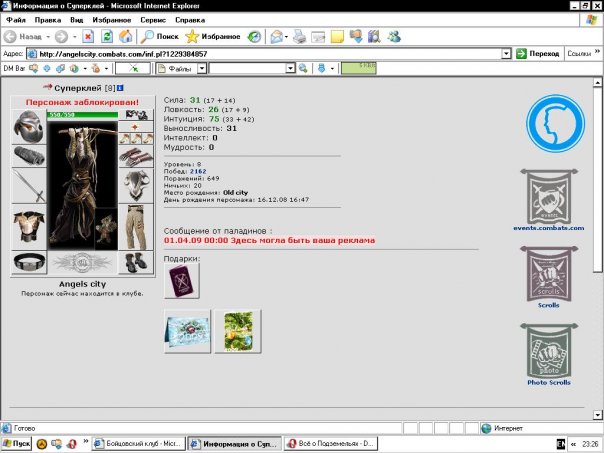
Task: Expand Назад history dropdown arrow
Action: [48, 37]
